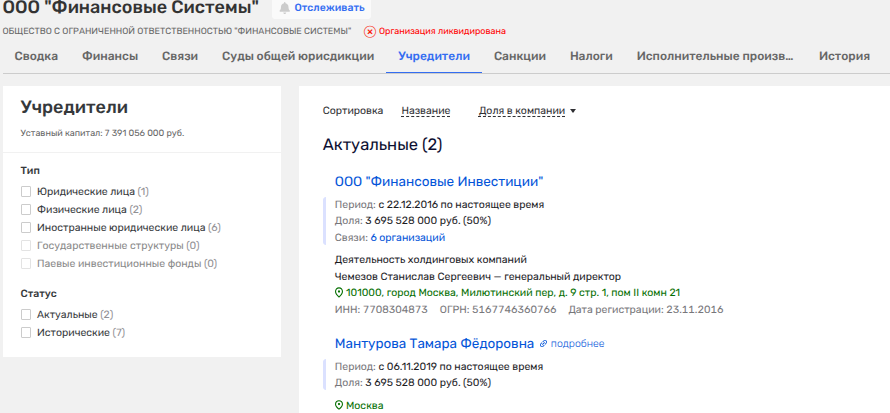890x413 pixels.
Task: Tick the Актуальные status checkbox
Action: coord(26,314)
